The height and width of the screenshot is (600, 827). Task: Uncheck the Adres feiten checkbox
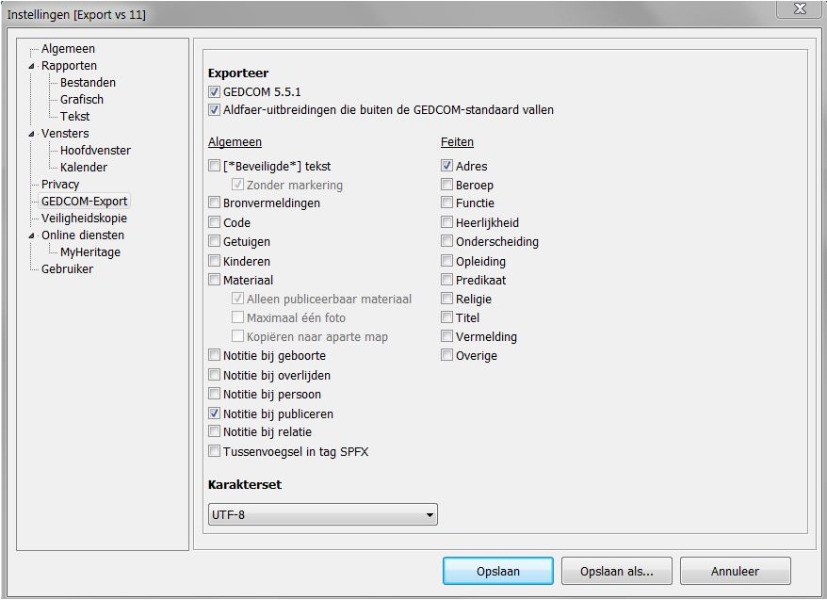(446, 166)
